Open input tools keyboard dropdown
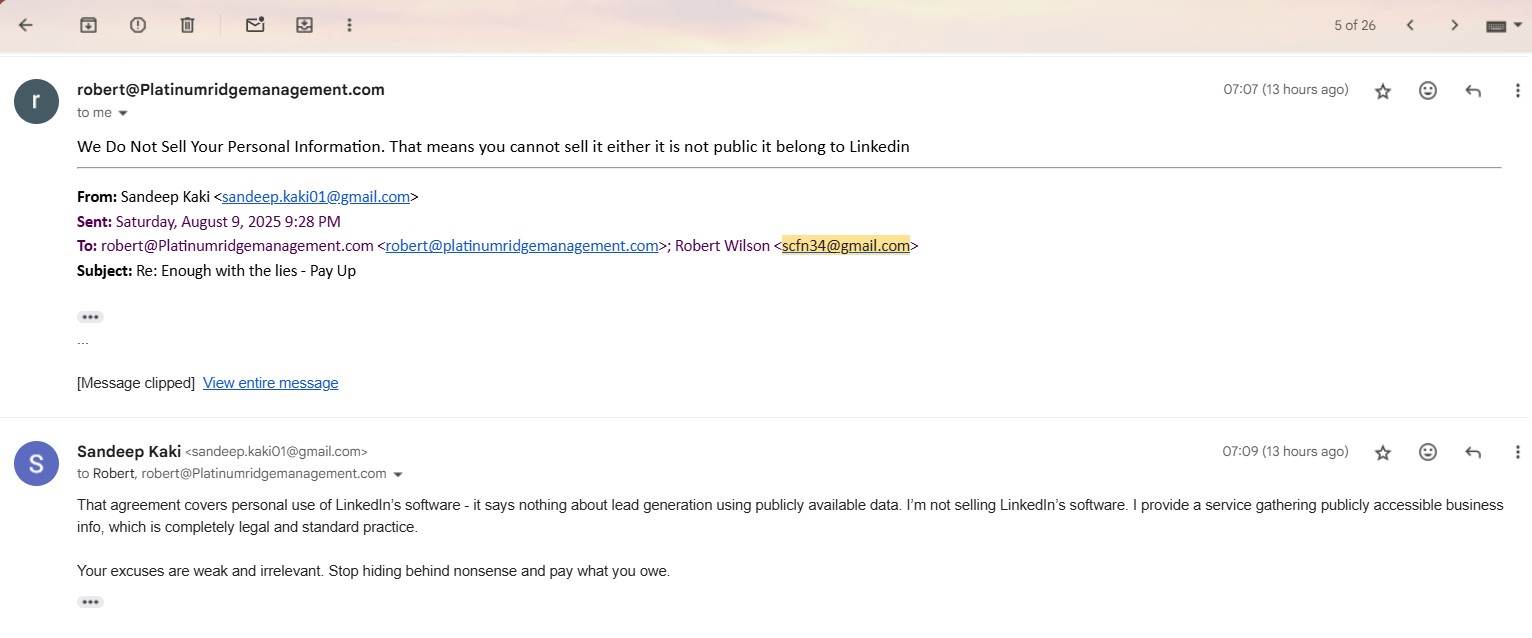 (1503, 26)
